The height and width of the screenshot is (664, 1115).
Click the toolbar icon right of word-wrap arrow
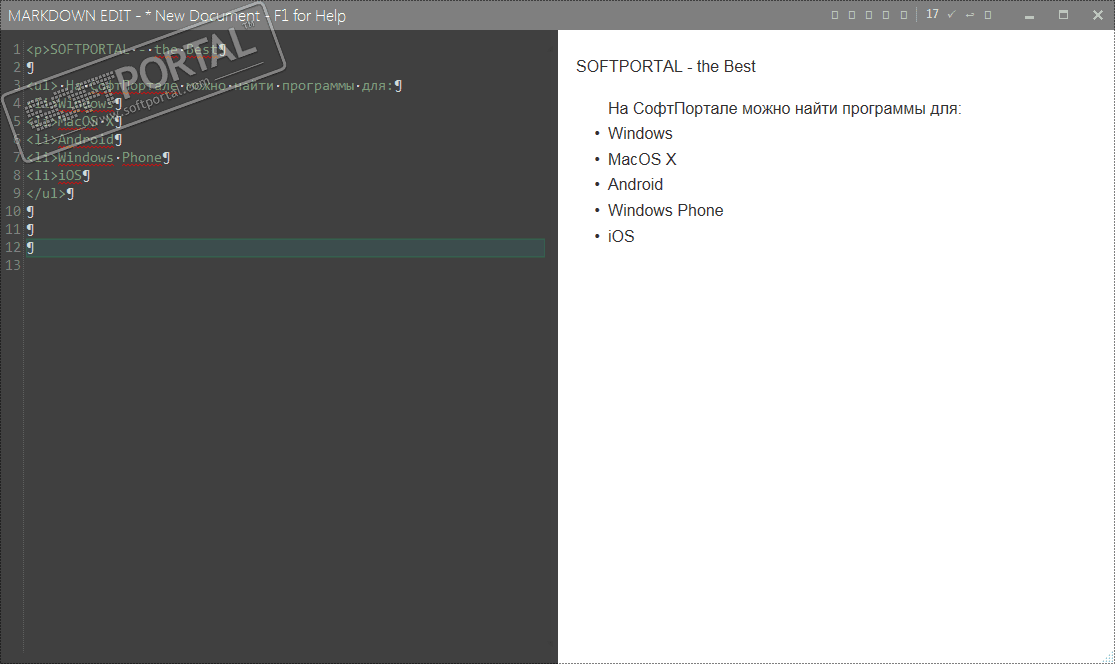(x=988, y=15)
